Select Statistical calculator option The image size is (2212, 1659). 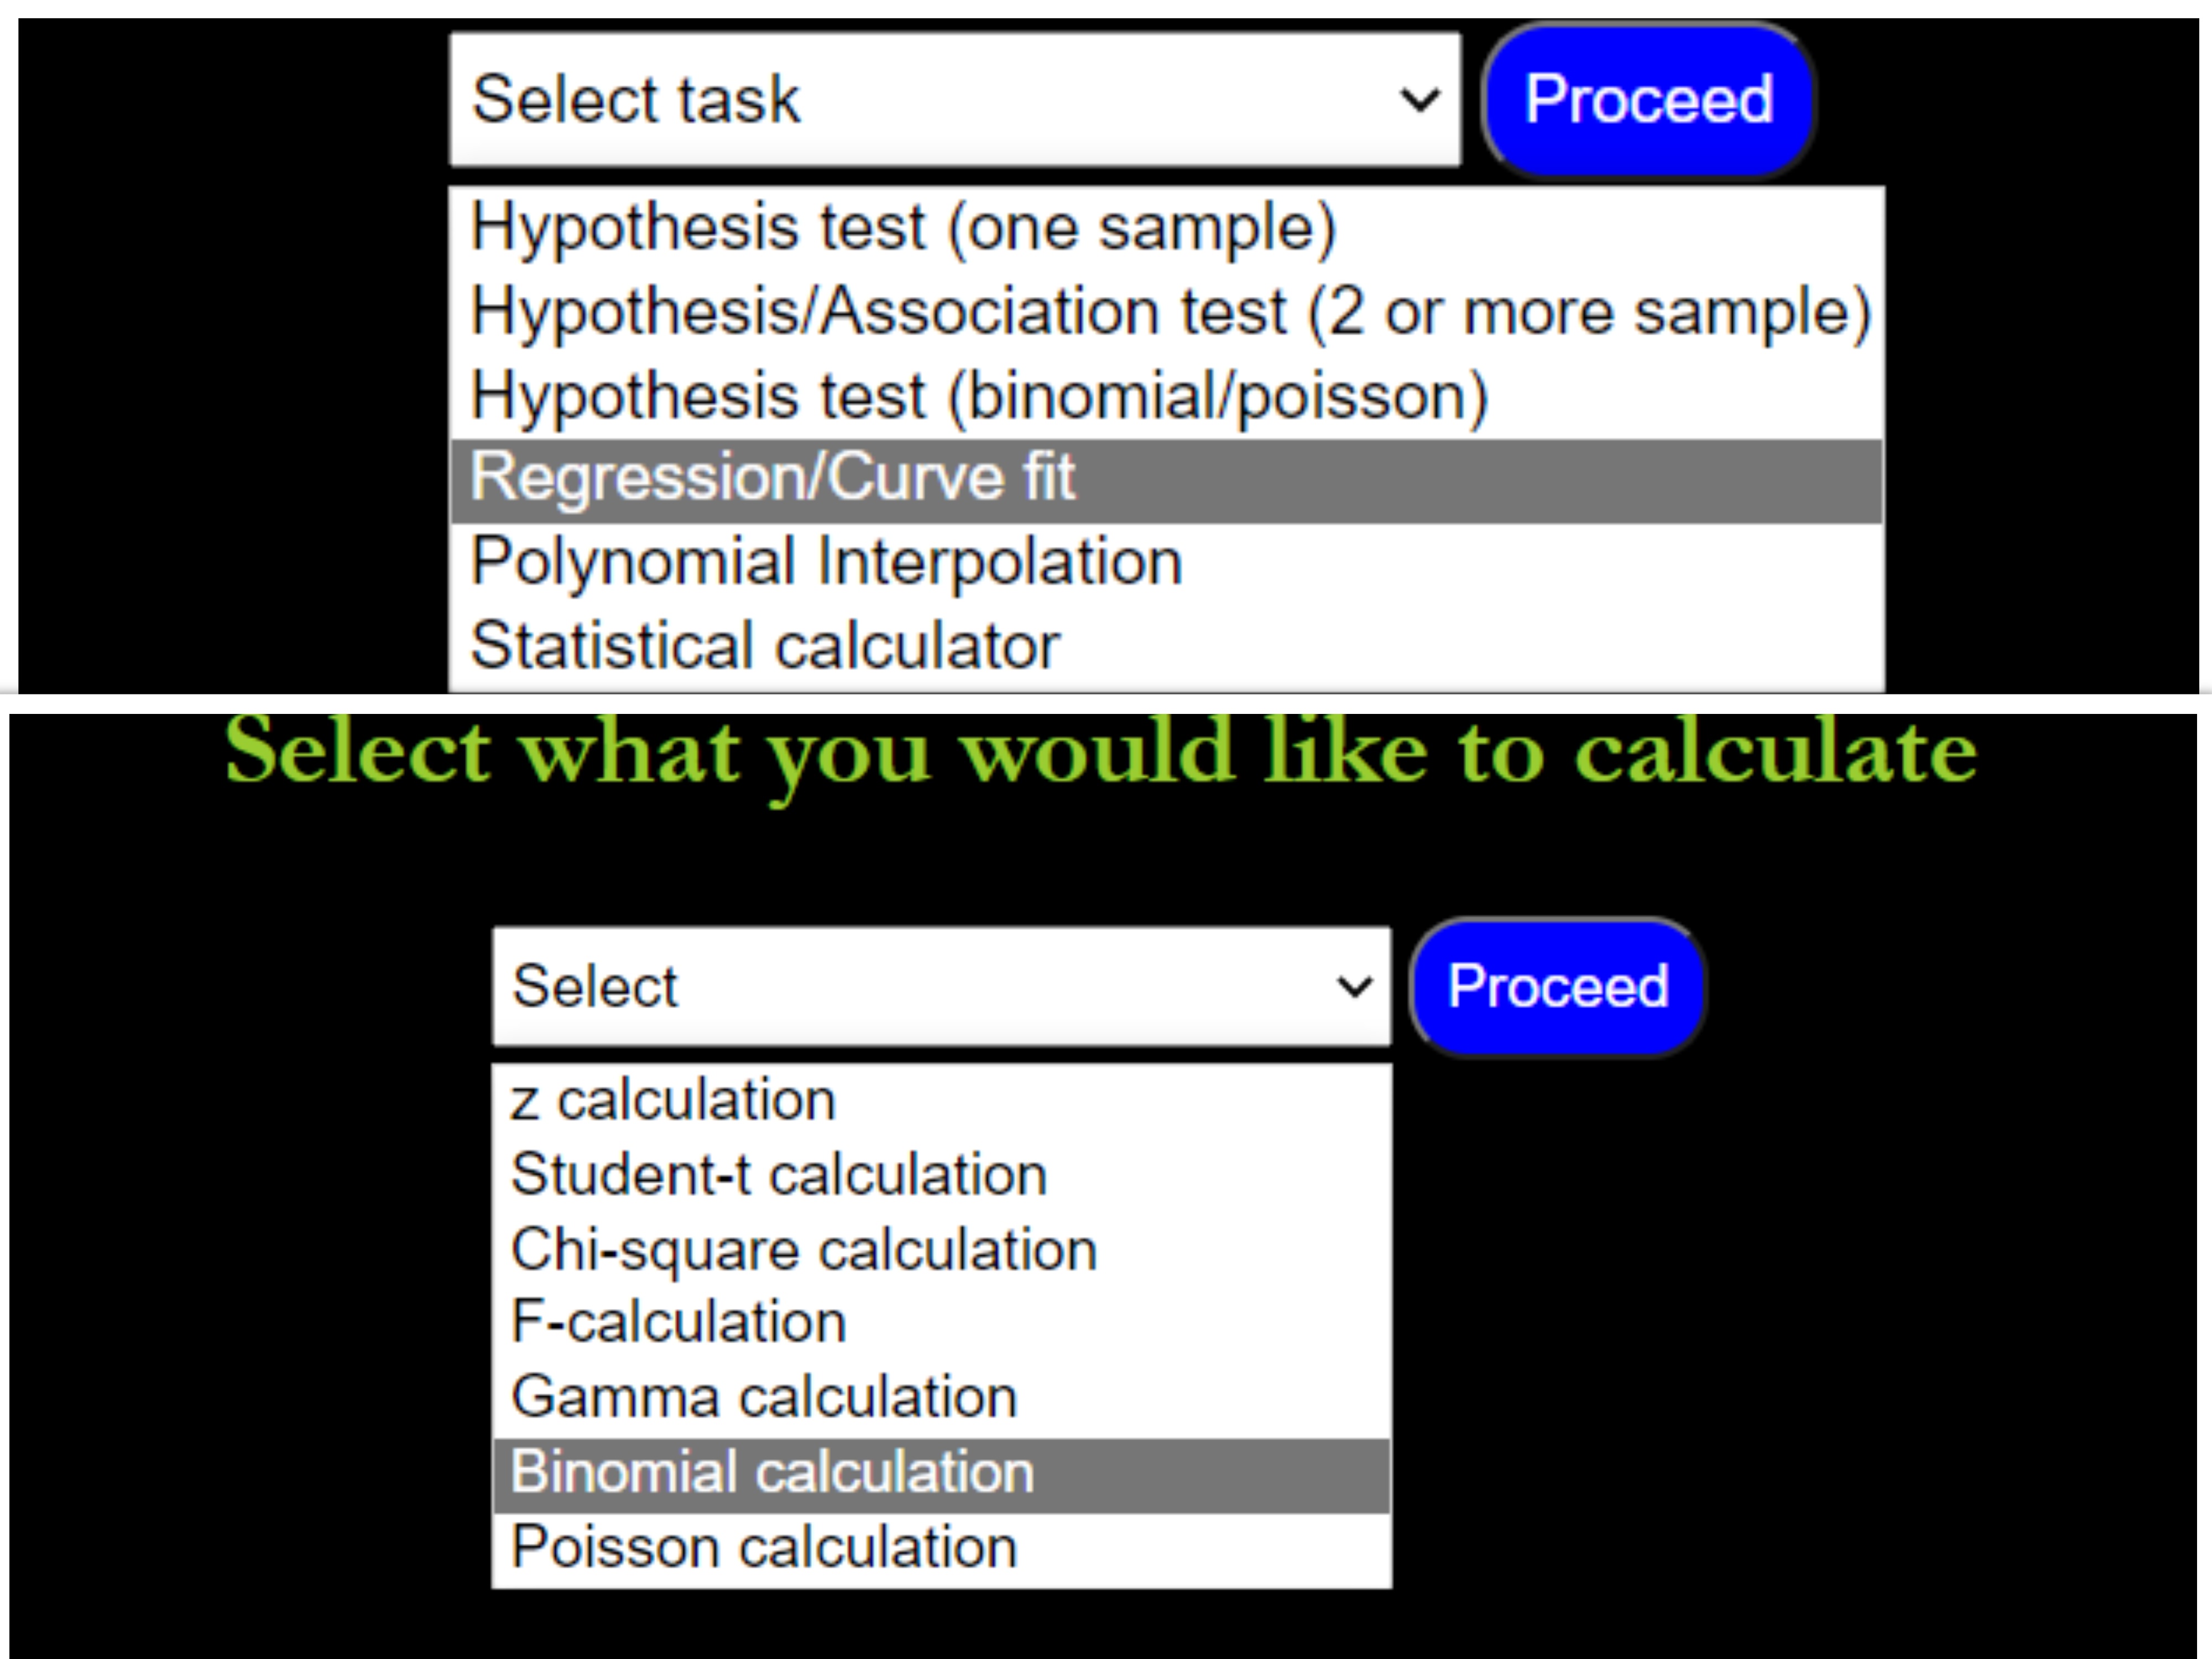765,646
